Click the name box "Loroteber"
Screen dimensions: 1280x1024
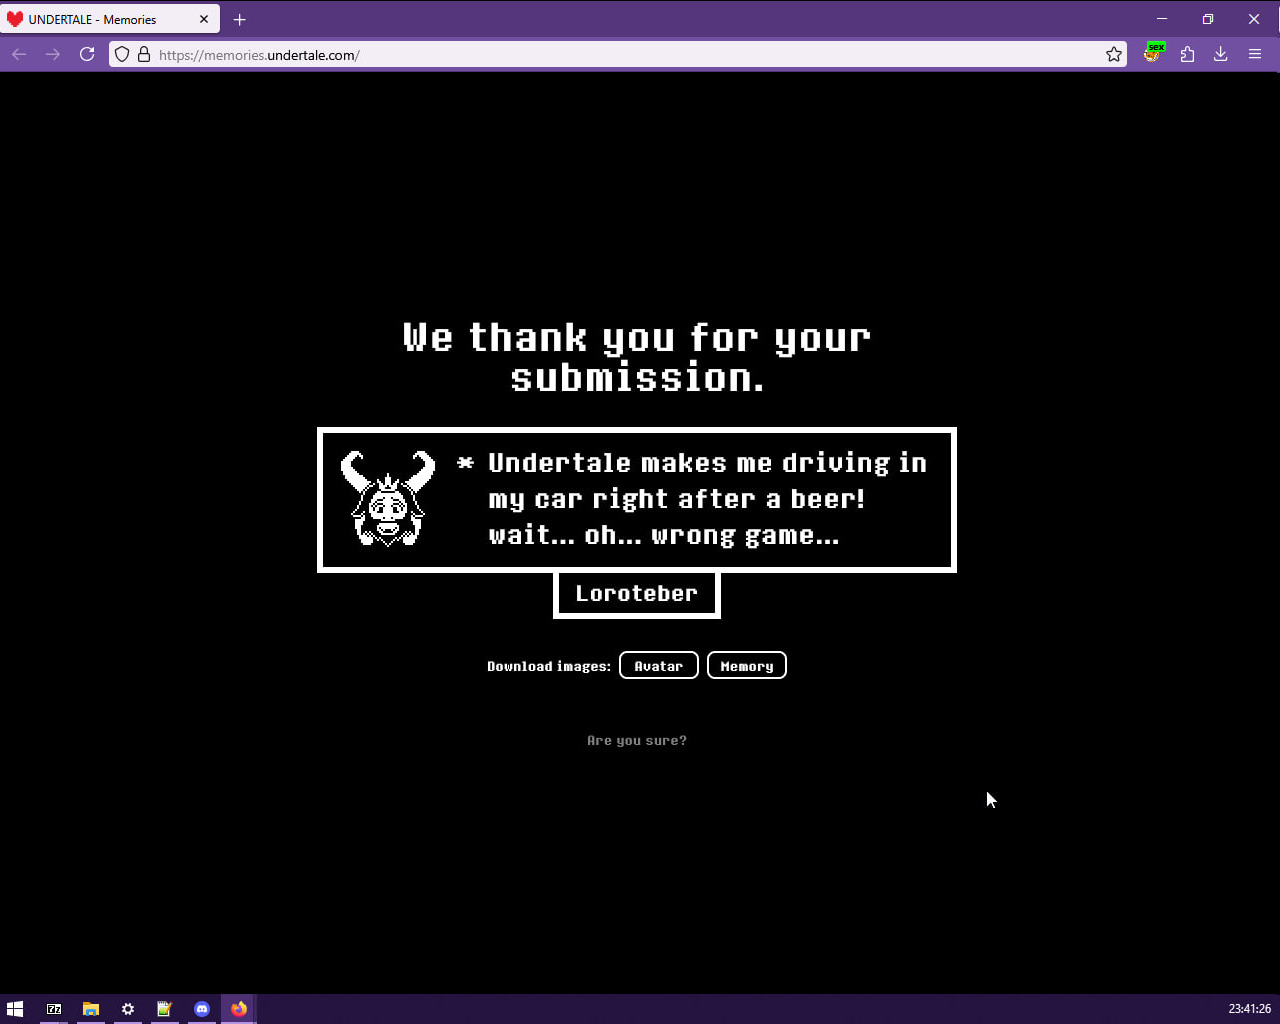637,594
